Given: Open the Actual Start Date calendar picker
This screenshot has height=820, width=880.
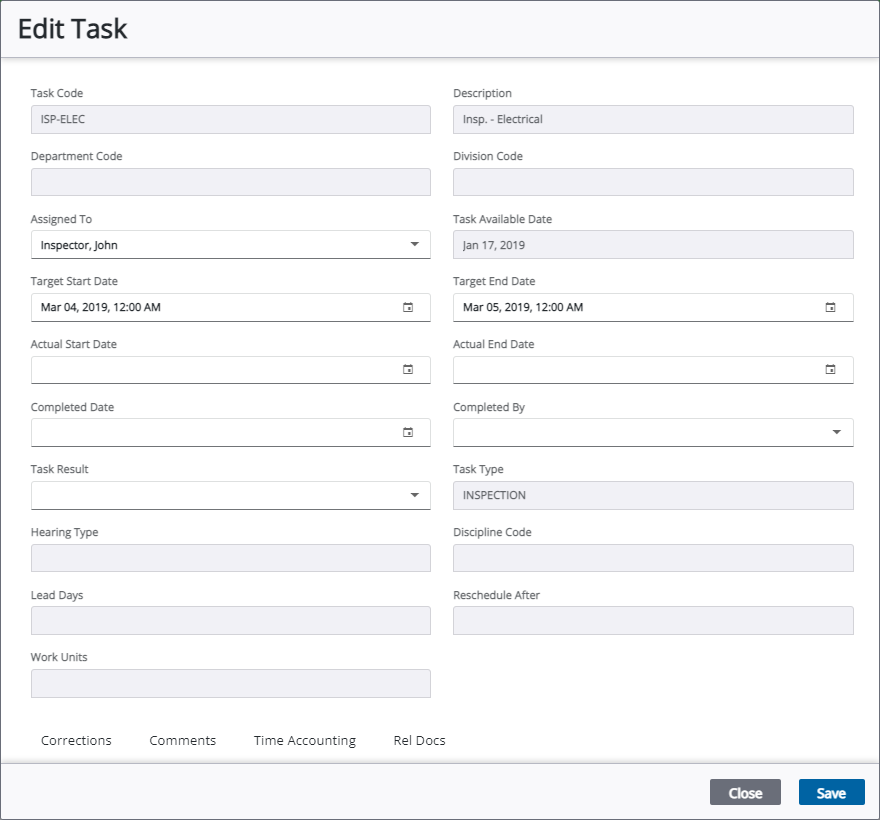Looking at the screenshot, I should point(408,370).
